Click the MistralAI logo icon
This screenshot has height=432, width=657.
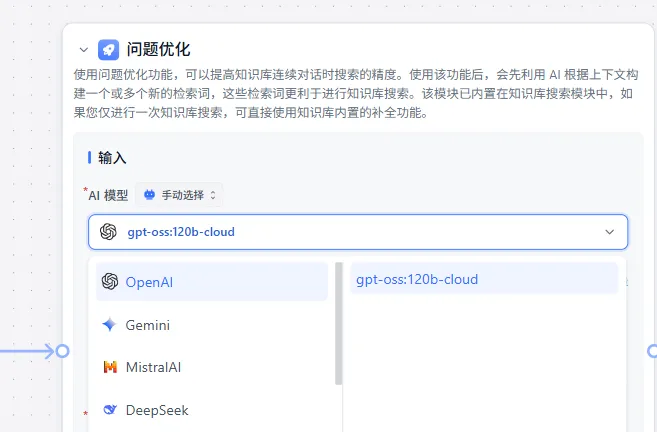110,367
